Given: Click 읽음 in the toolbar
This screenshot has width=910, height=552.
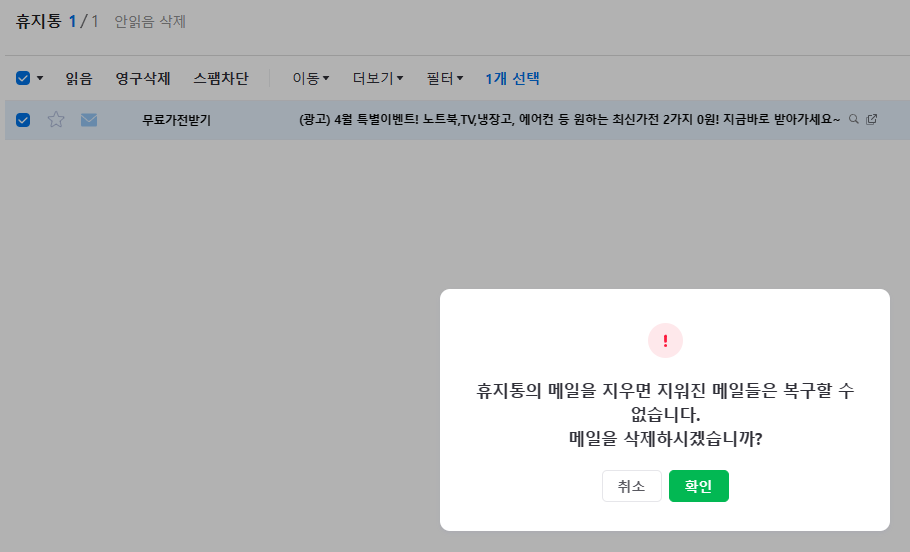Looking at the screenshot, I should tap(79, 78).
